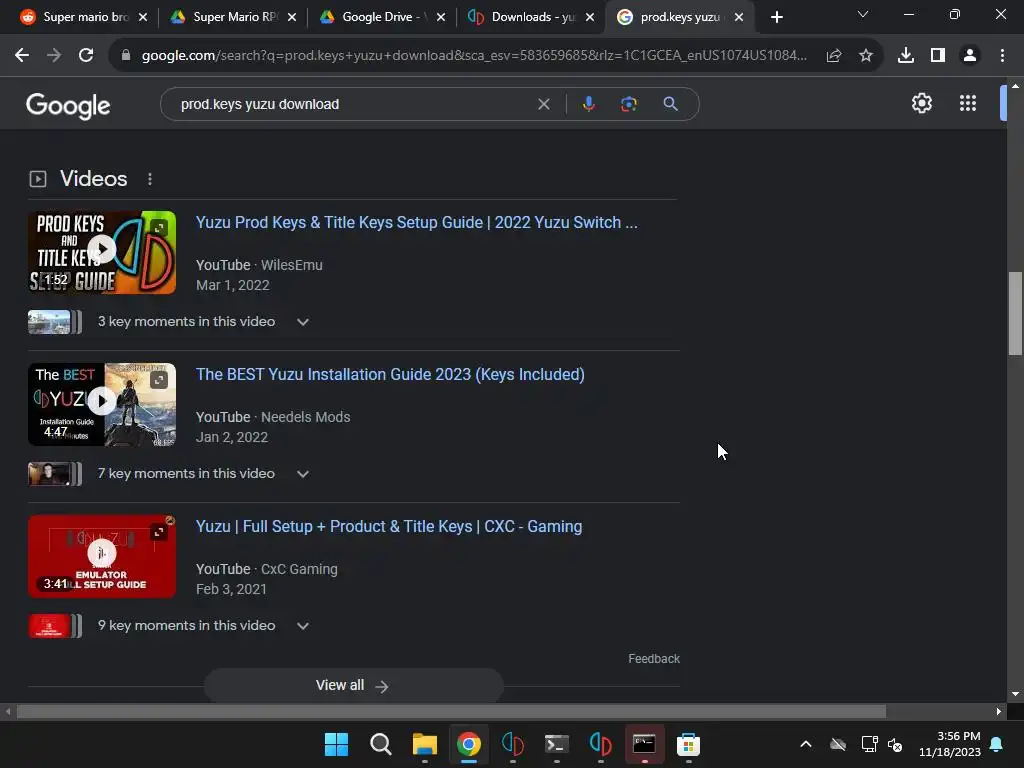This screenshot has width=1024, height=768.
Task: Open Microsoft Store from taskbar
Action: [x=688, y=744]
